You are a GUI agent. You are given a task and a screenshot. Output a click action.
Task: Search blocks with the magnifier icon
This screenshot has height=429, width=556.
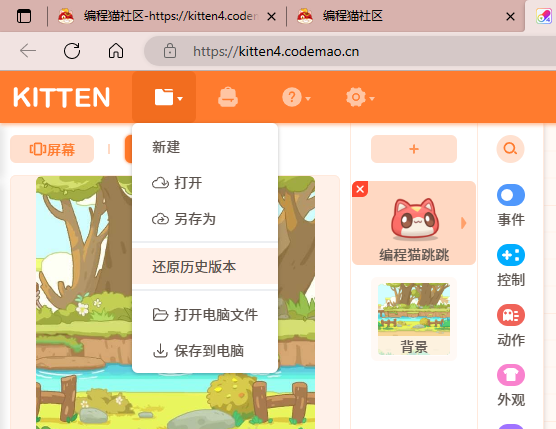pyautogui.click(x=510, y=149)
